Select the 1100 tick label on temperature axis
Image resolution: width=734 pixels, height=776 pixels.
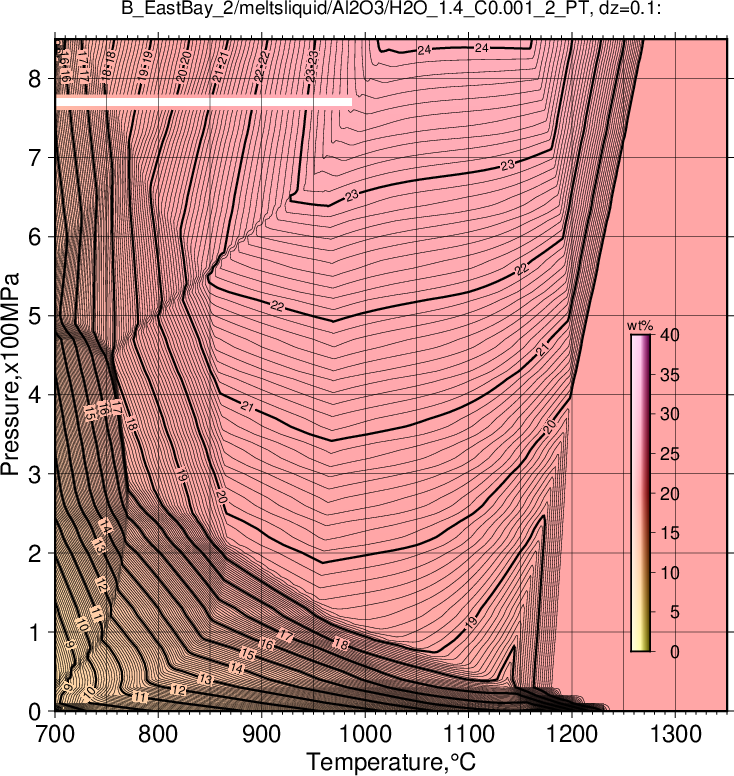click(468, 734)
